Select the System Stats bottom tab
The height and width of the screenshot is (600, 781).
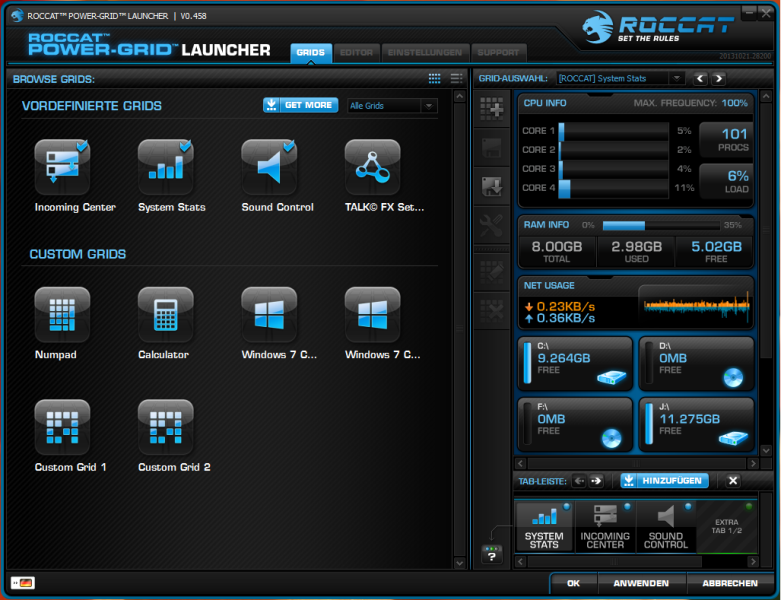[544, 527]
